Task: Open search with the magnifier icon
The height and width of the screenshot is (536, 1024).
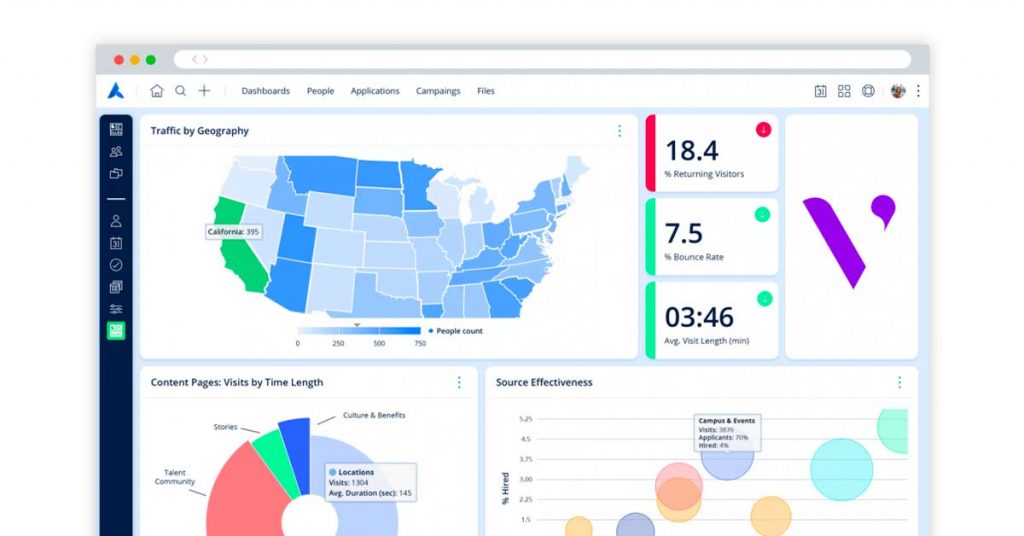Action: [180, 91]
